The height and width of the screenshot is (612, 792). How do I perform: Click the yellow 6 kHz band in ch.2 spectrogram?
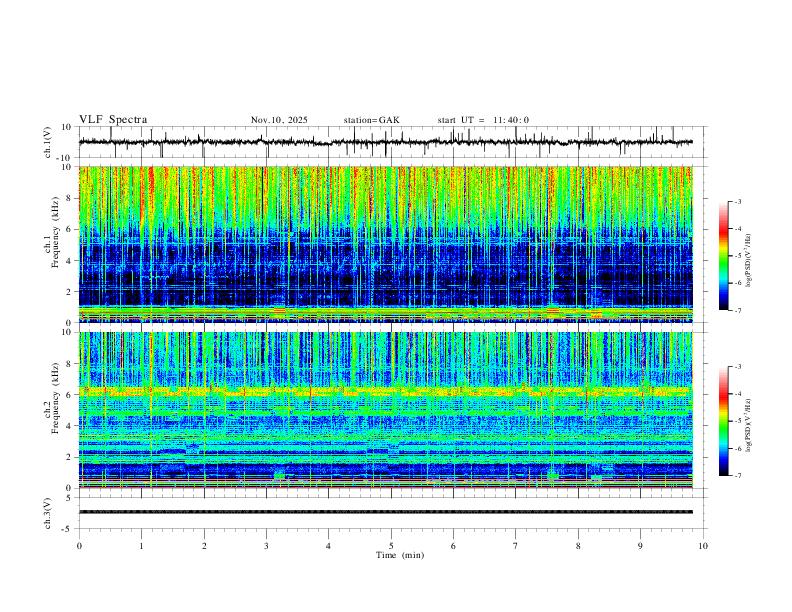(386, 391)
